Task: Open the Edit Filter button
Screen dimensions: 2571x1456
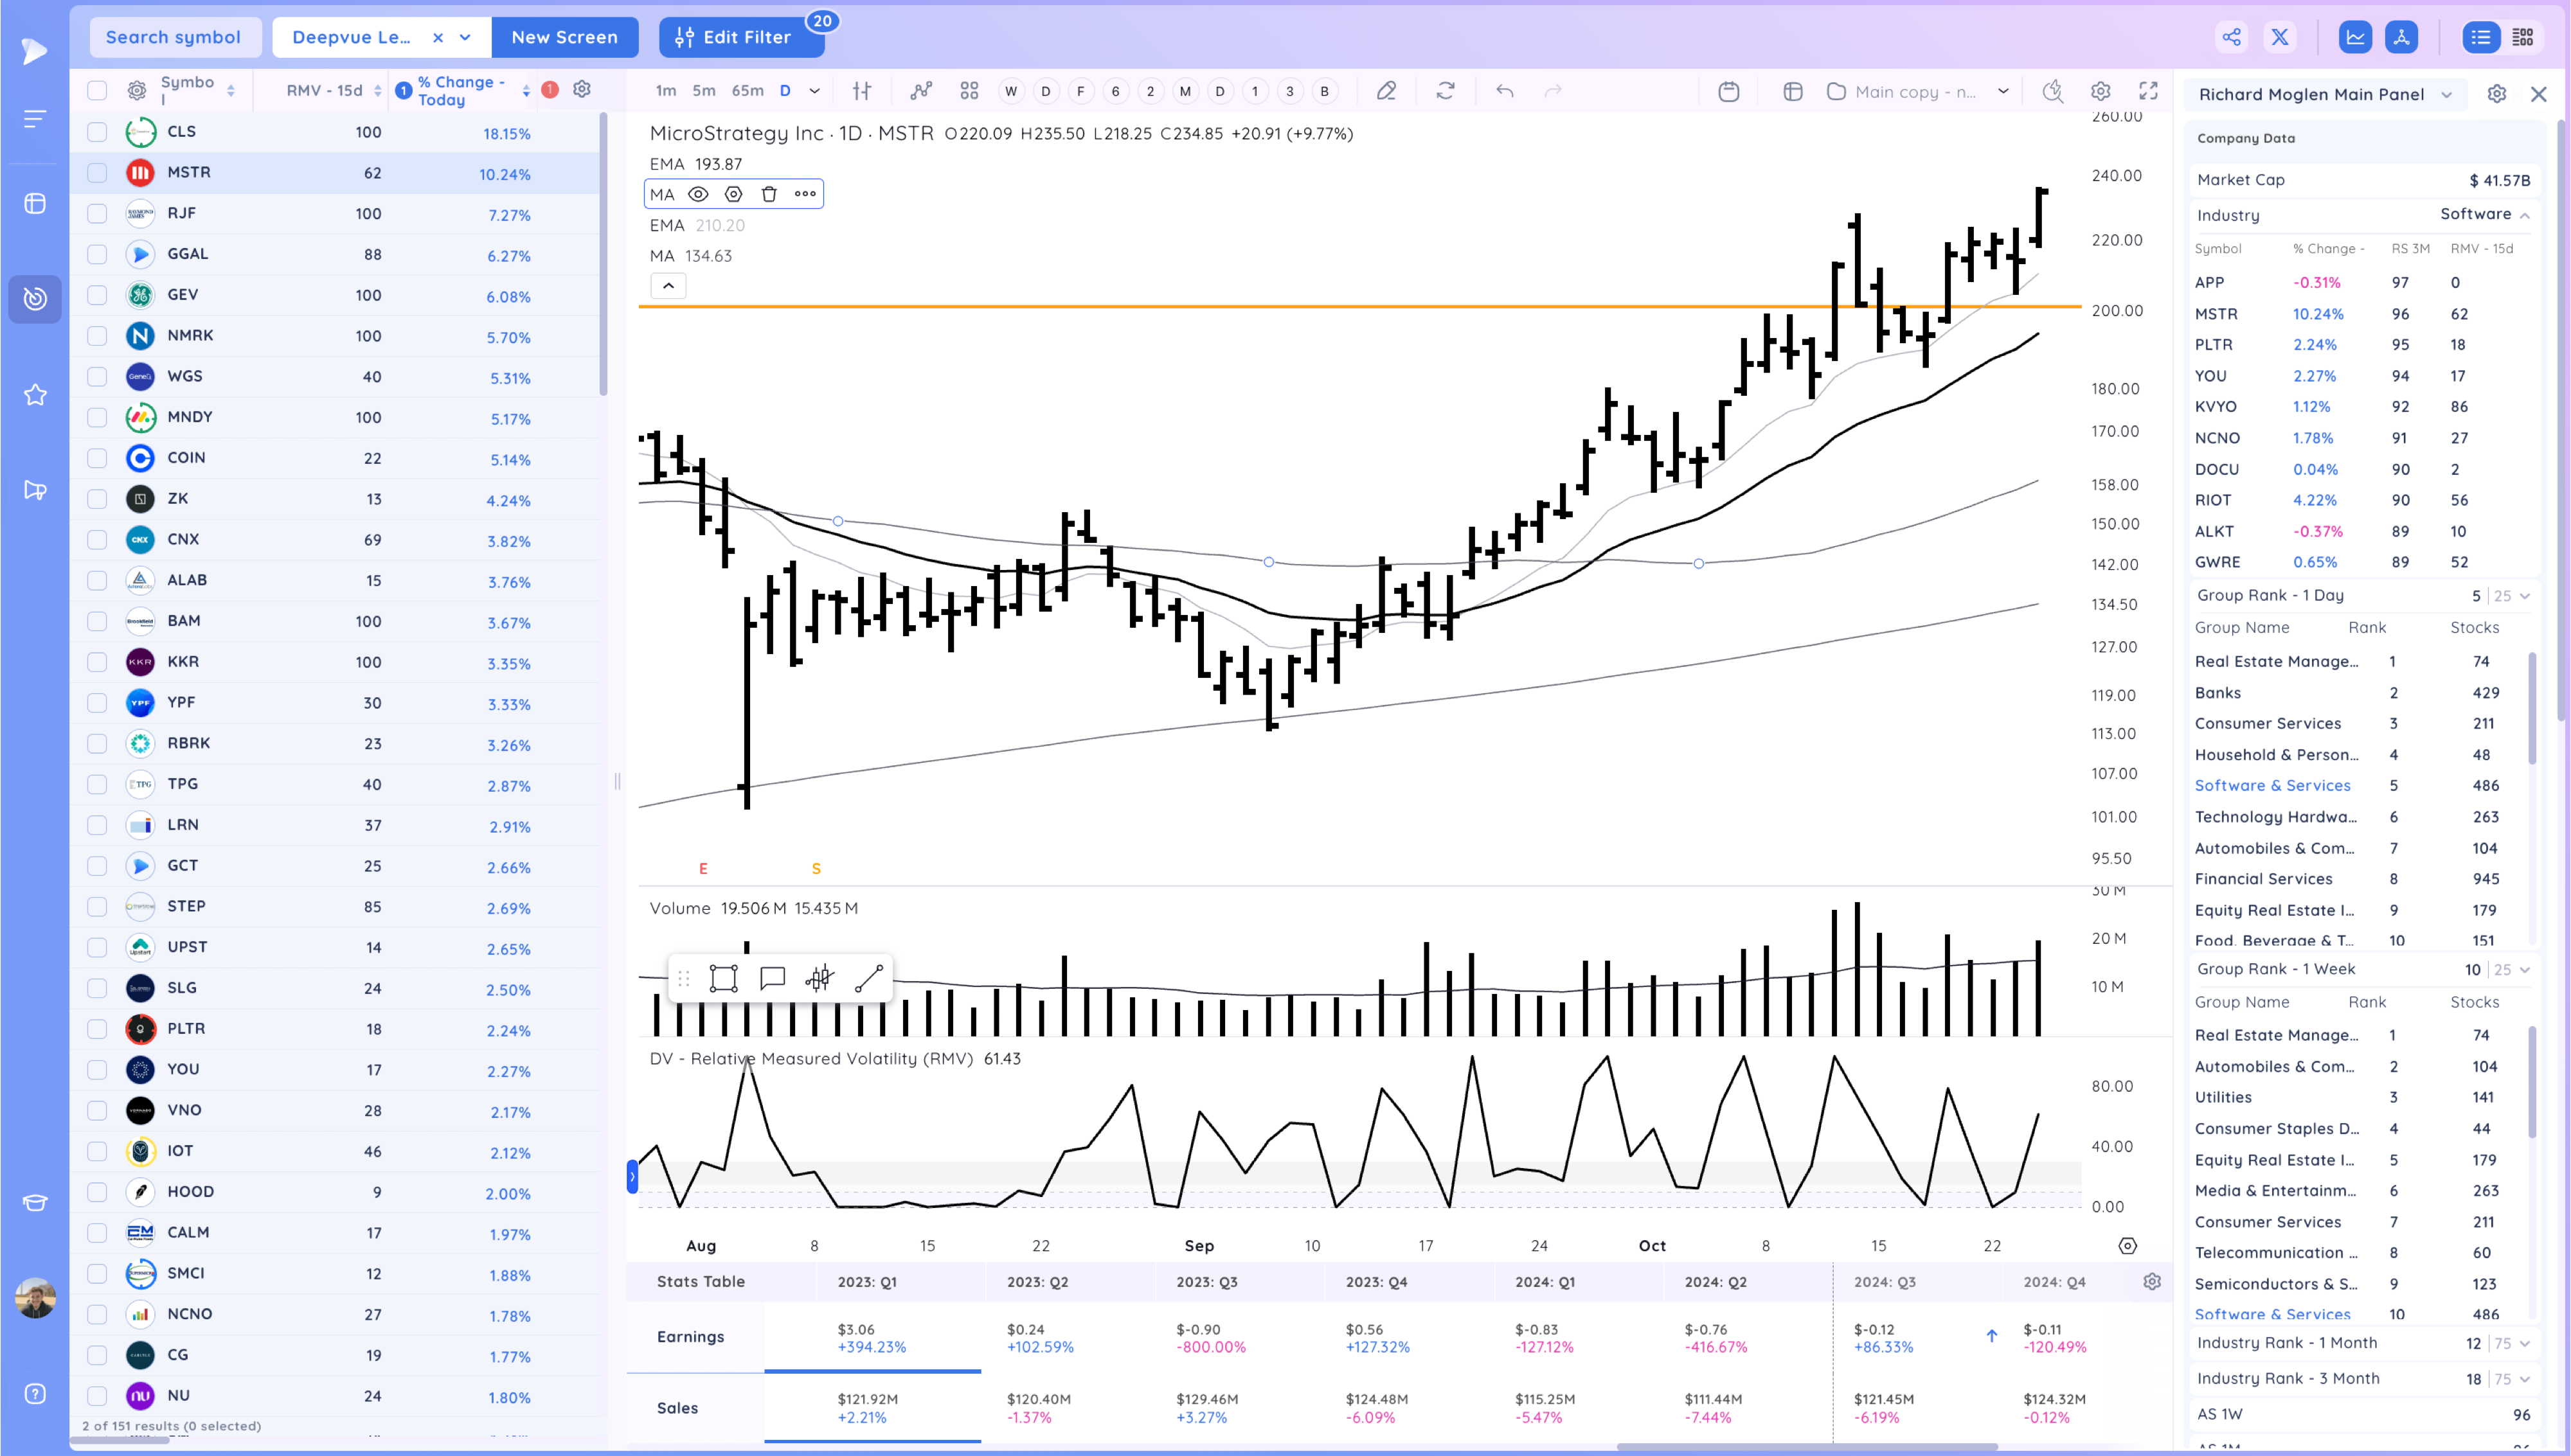Action: [741, 37]
